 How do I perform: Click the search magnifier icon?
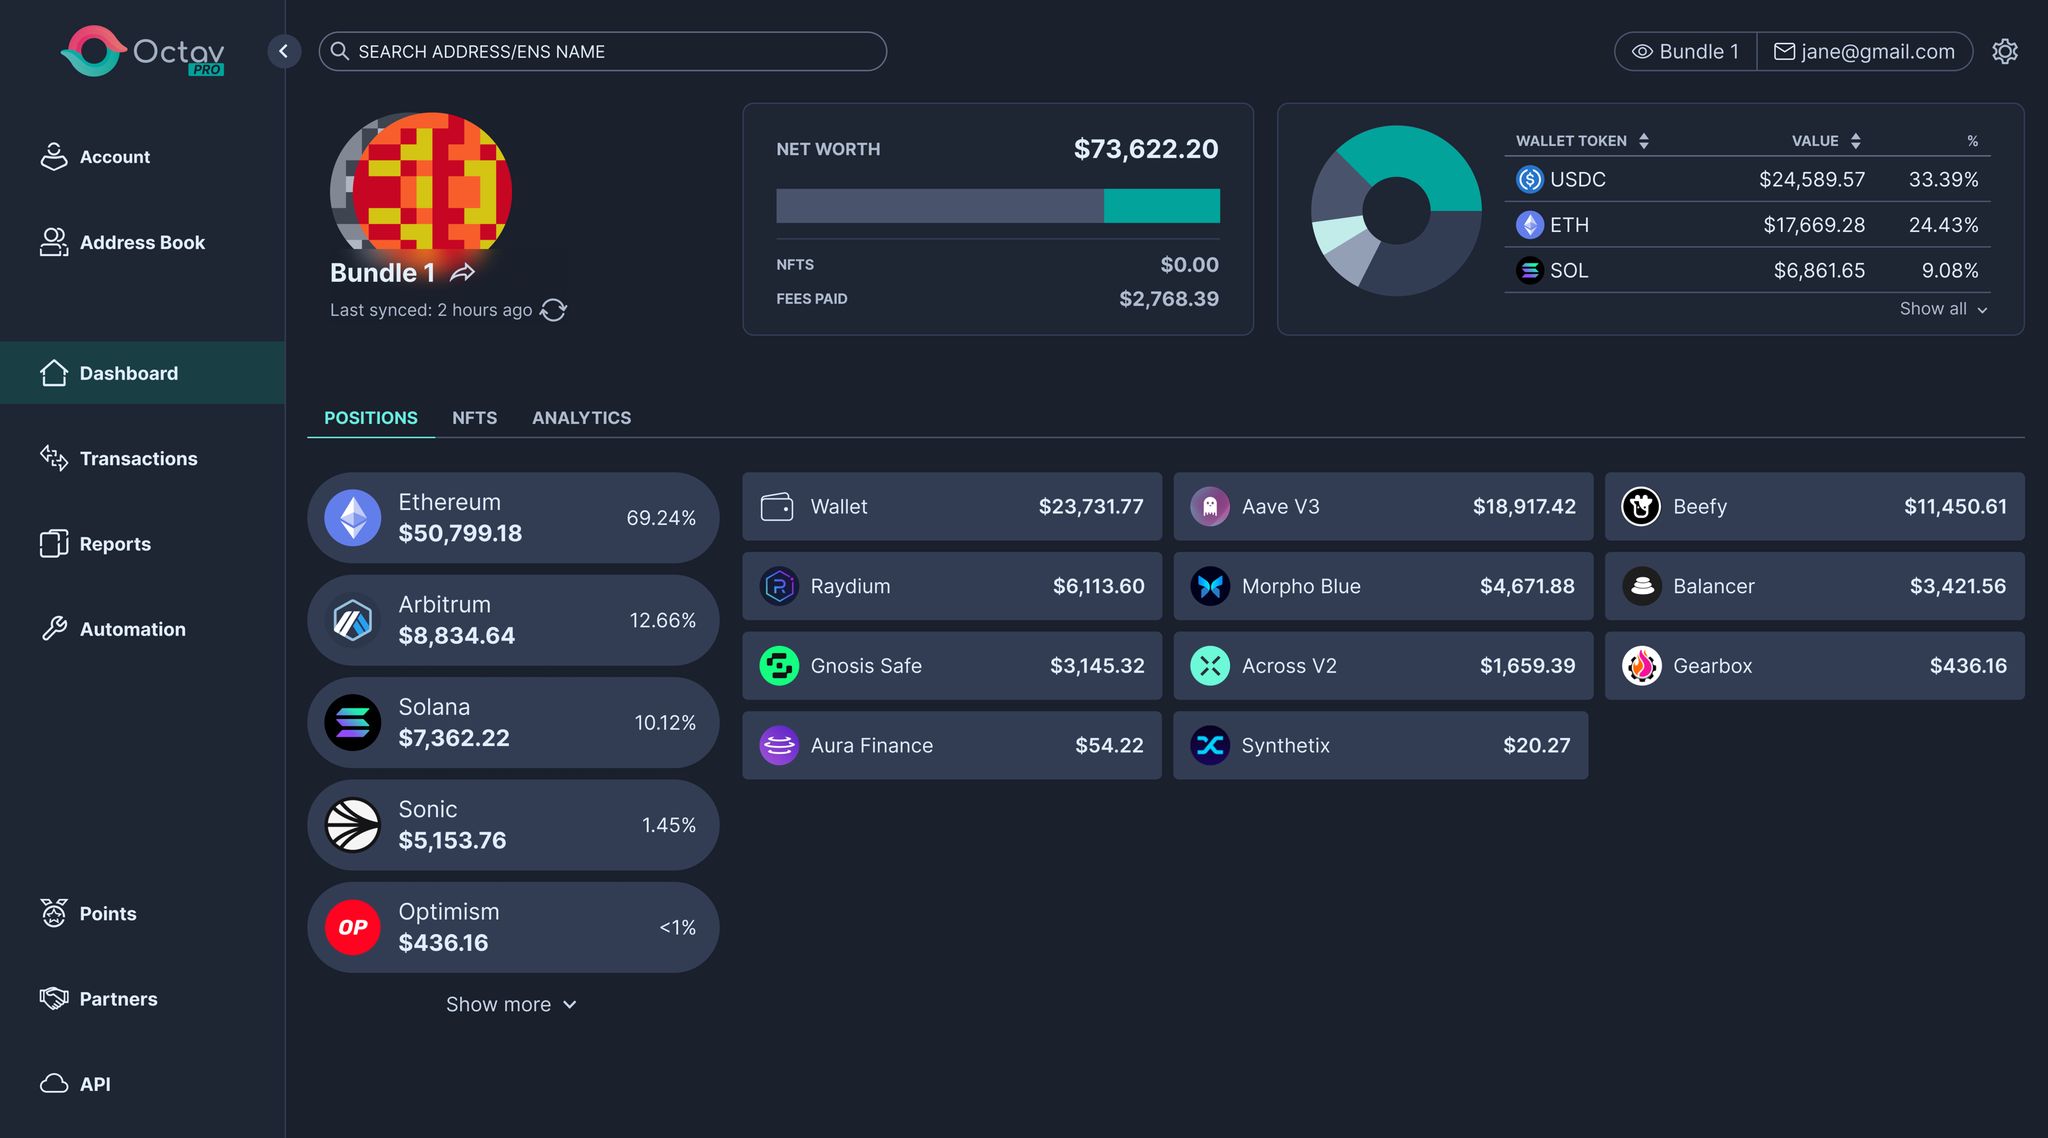[x=340, y=51]
